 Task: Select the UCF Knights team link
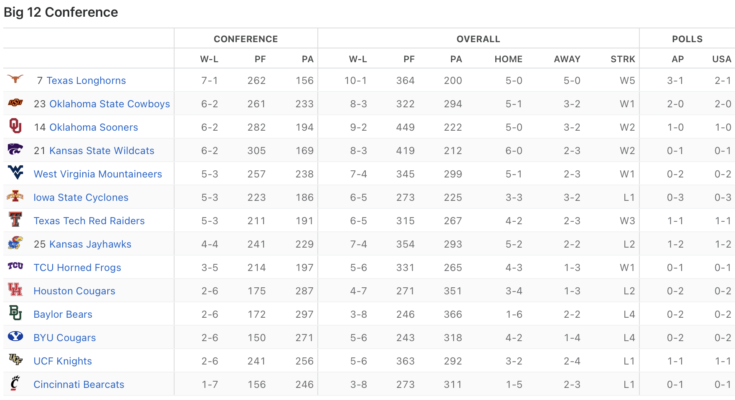pyautogui.click(x=62, y=361)
